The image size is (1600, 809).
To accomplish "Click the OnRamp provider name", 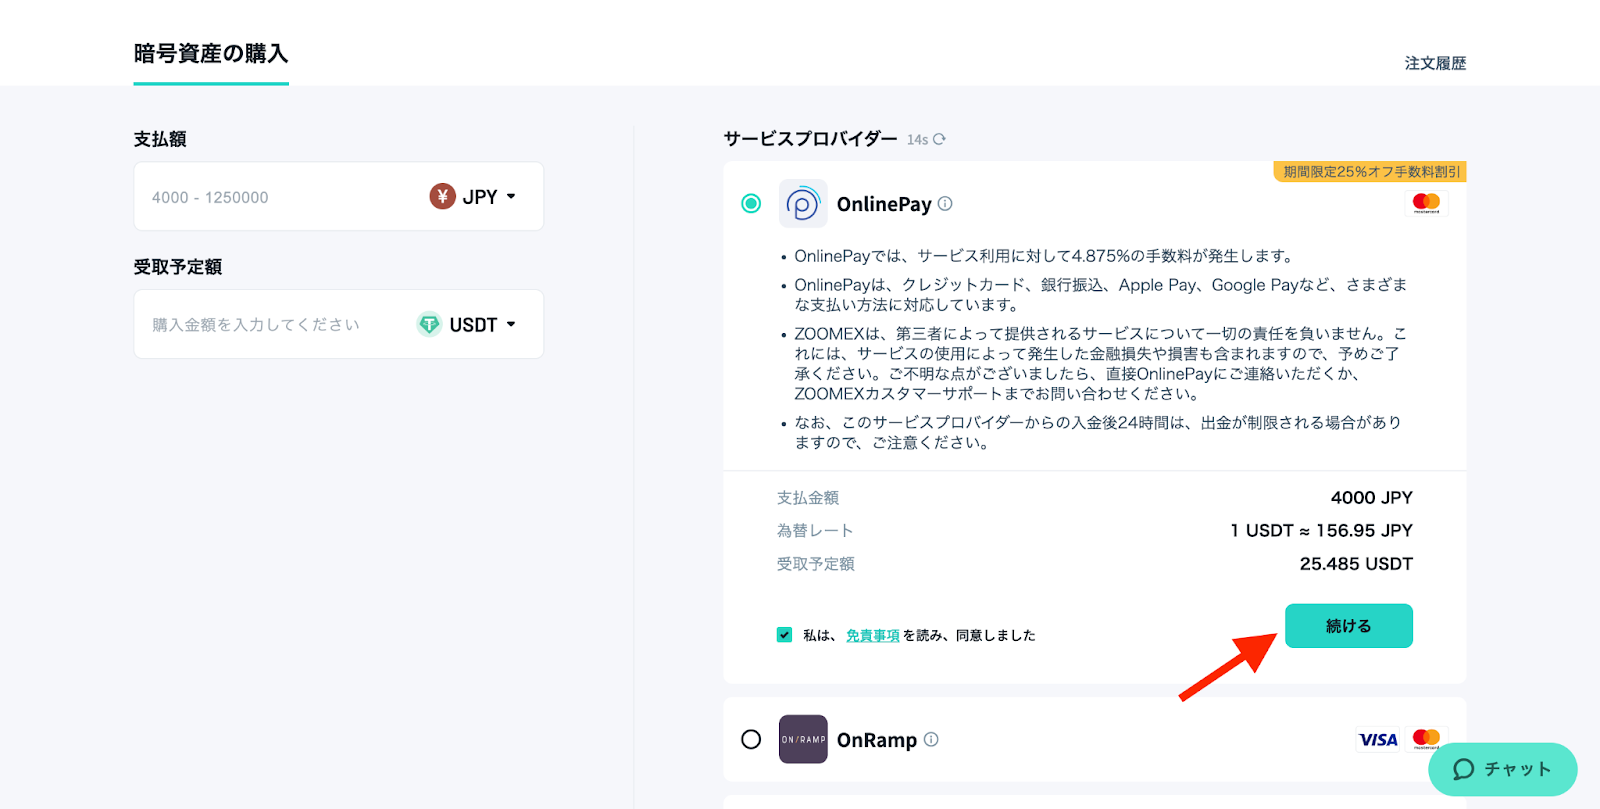I will 877,740.
